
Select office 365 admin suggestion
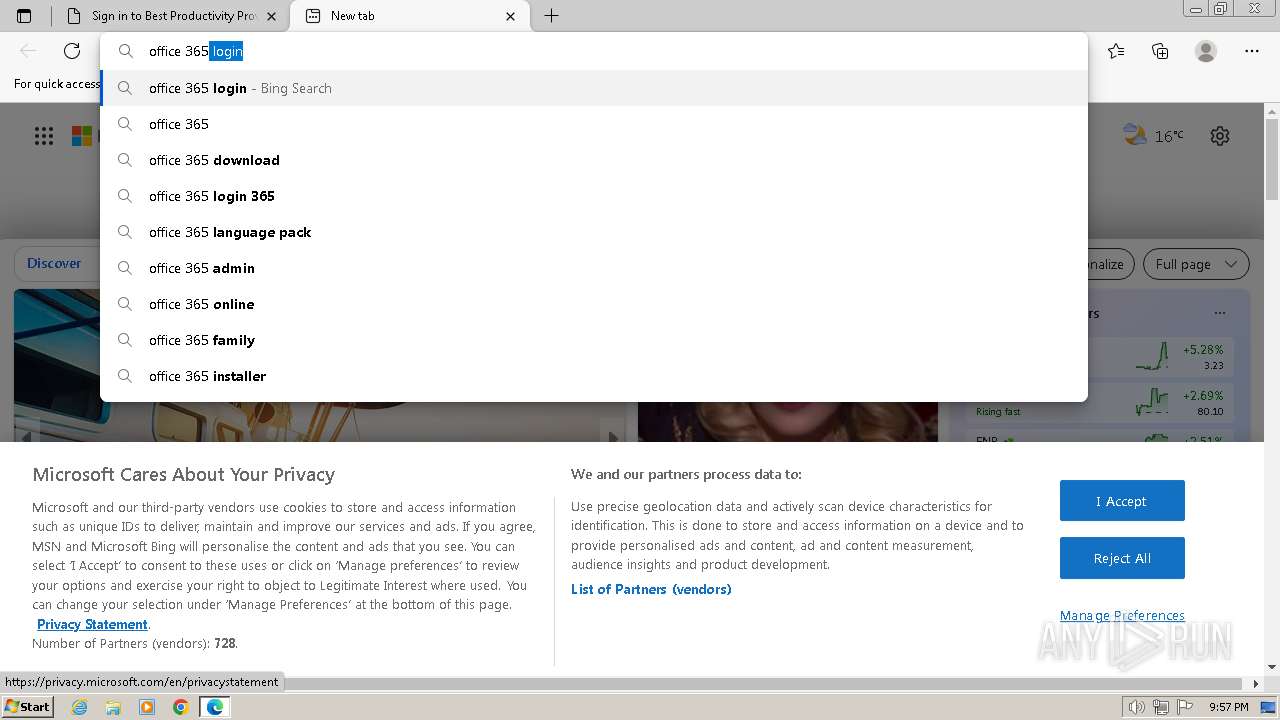point(593,268)
